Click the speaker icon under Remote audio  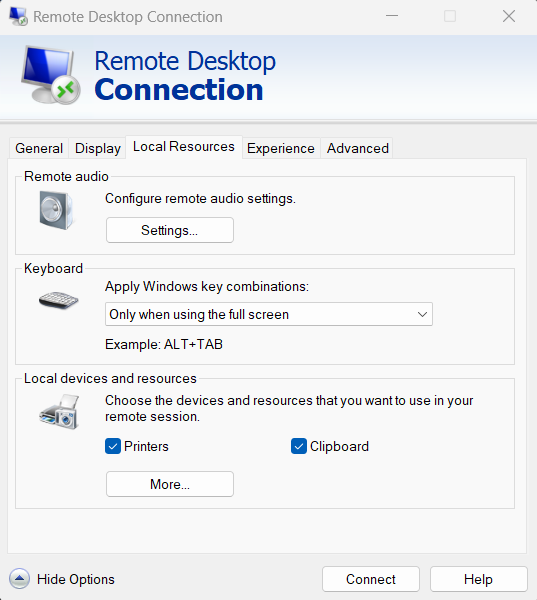[x=57, y=210]
